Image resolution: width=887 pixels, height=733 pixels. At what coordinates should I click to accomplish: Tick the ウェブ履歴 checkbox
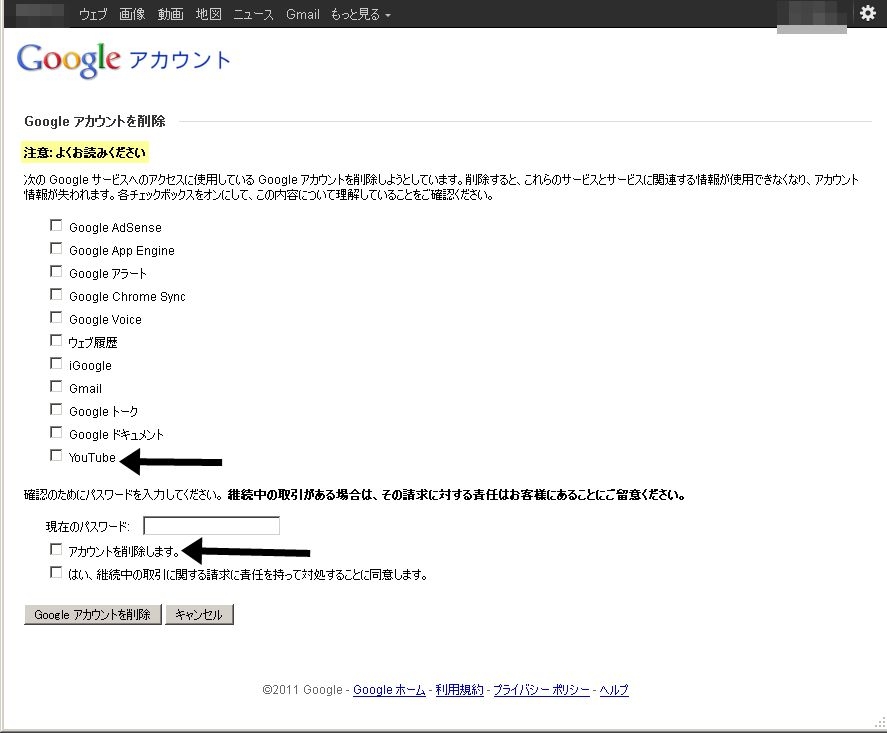coord(56,340)
